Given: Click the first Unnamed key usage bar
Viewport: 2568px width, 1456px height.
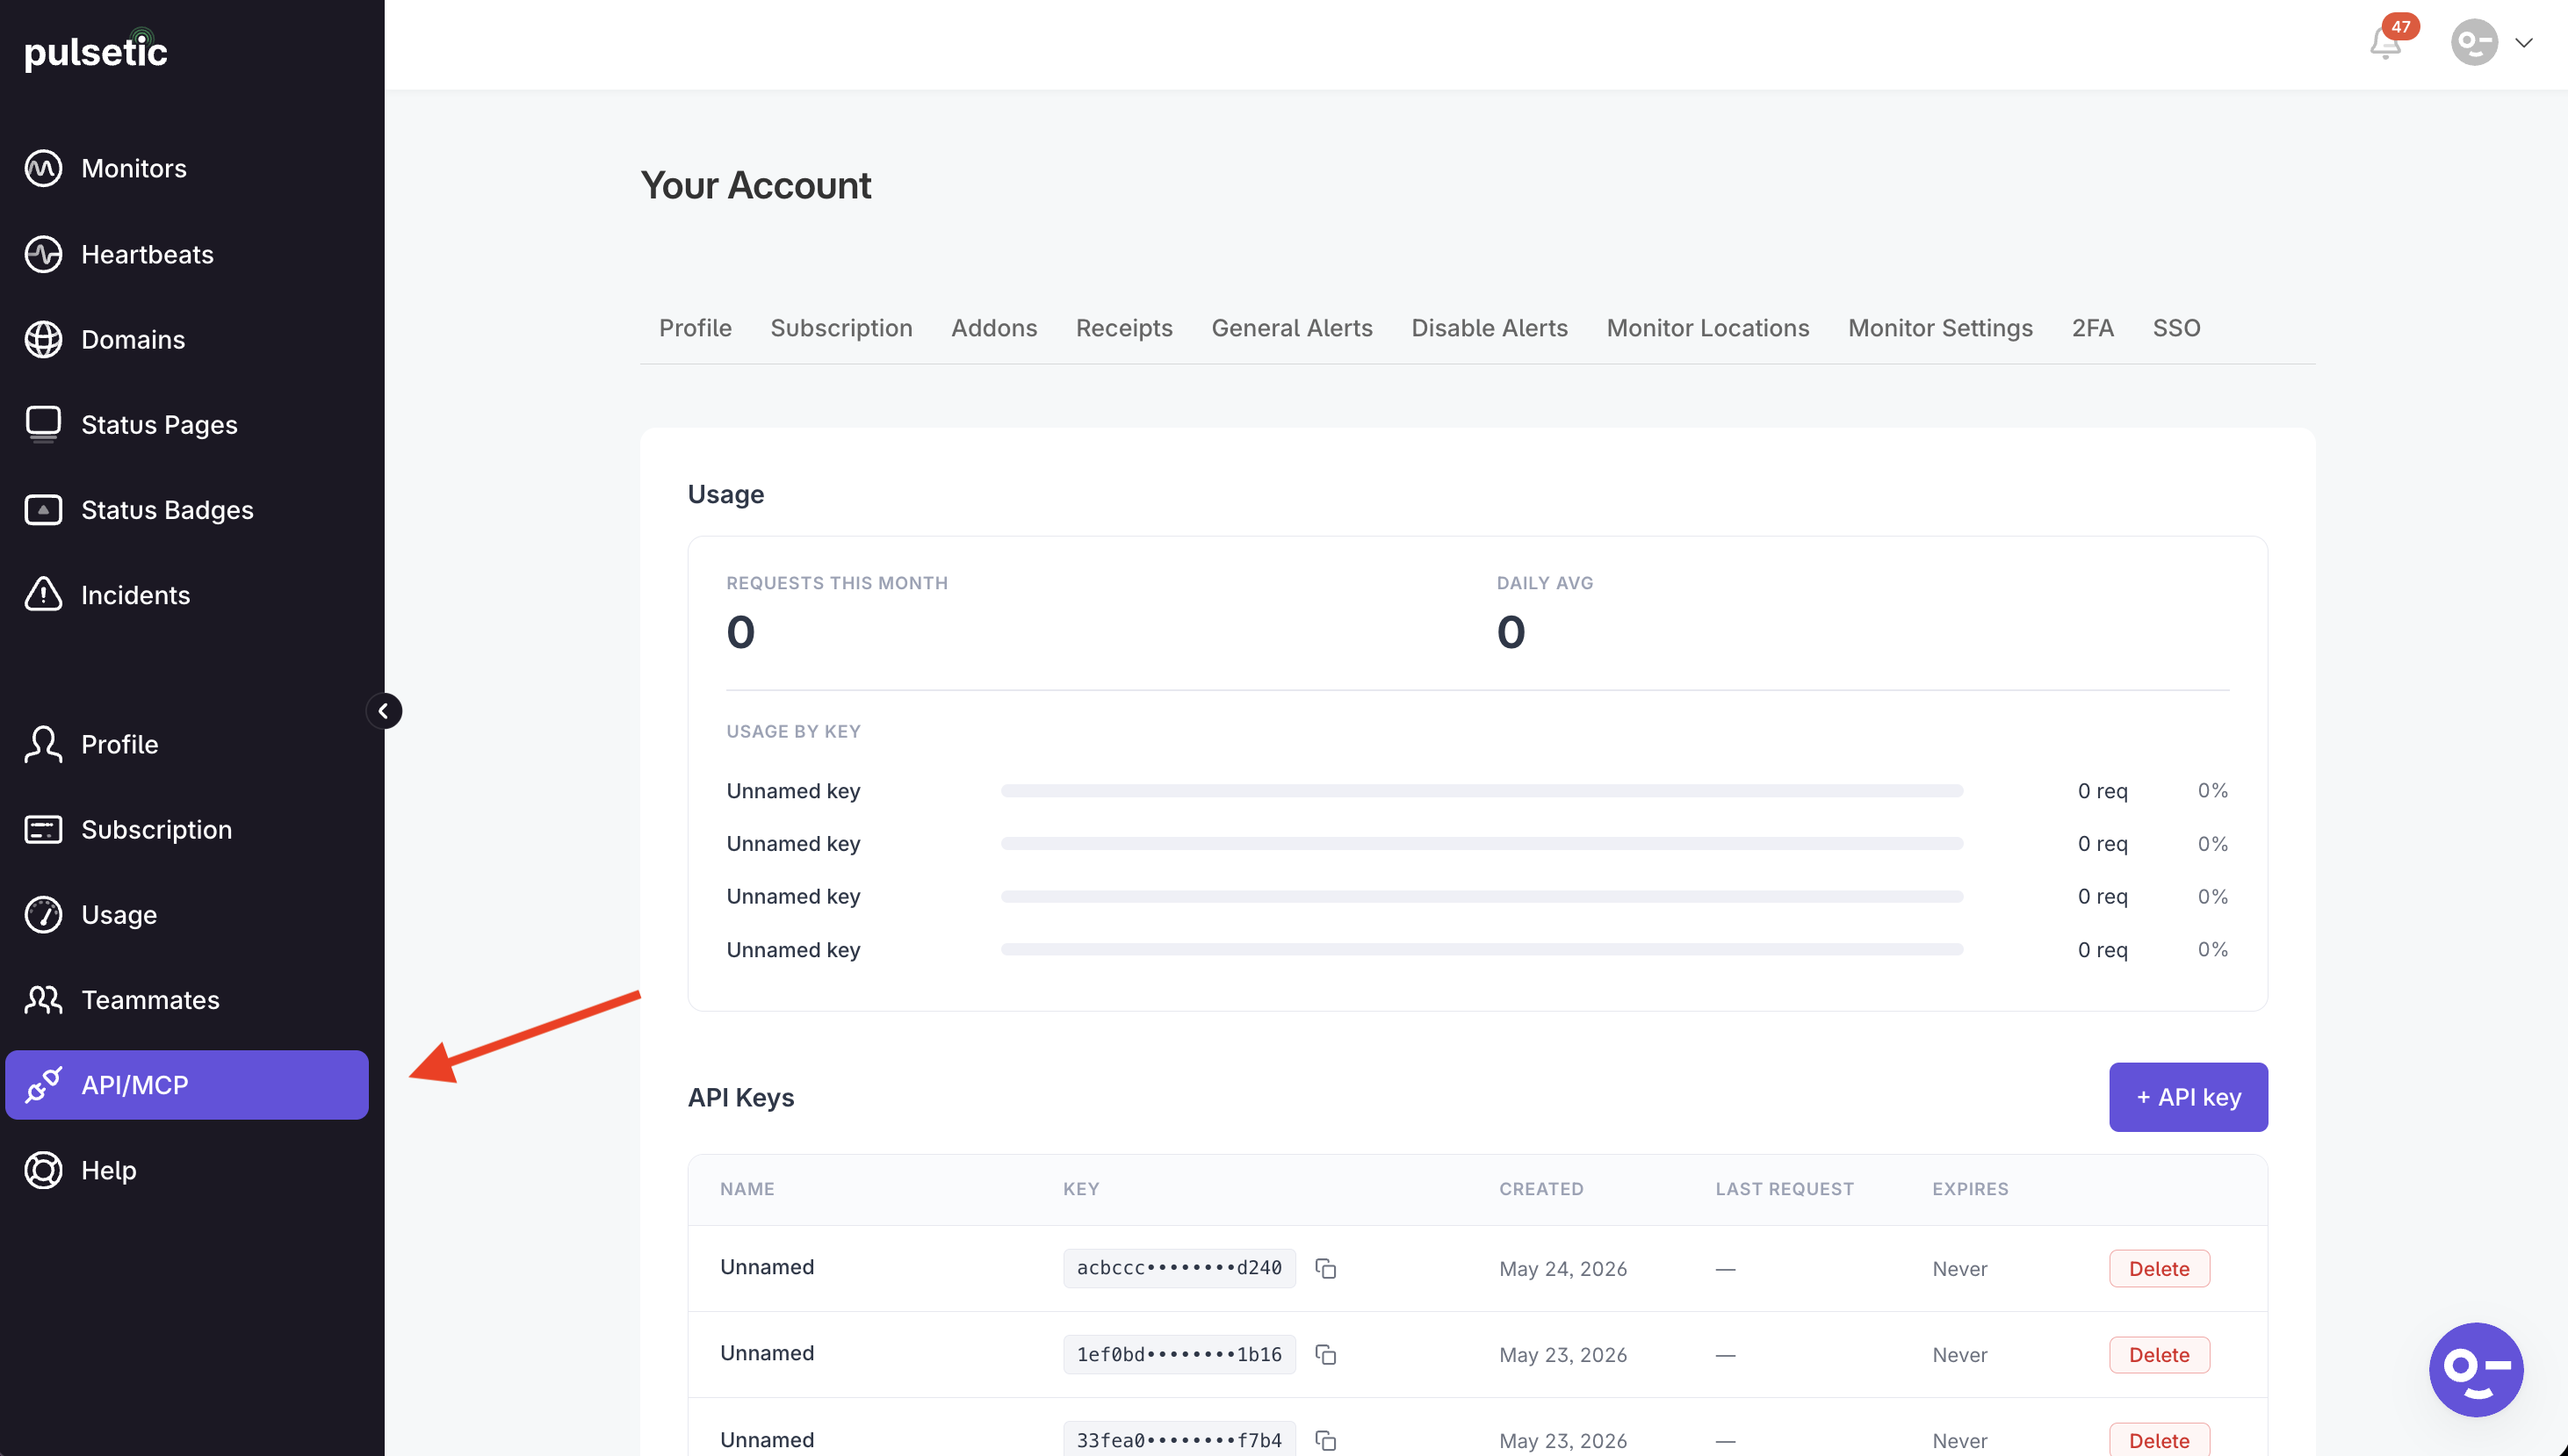Looking at the screenshot, I should click(x=1481, y=791).
